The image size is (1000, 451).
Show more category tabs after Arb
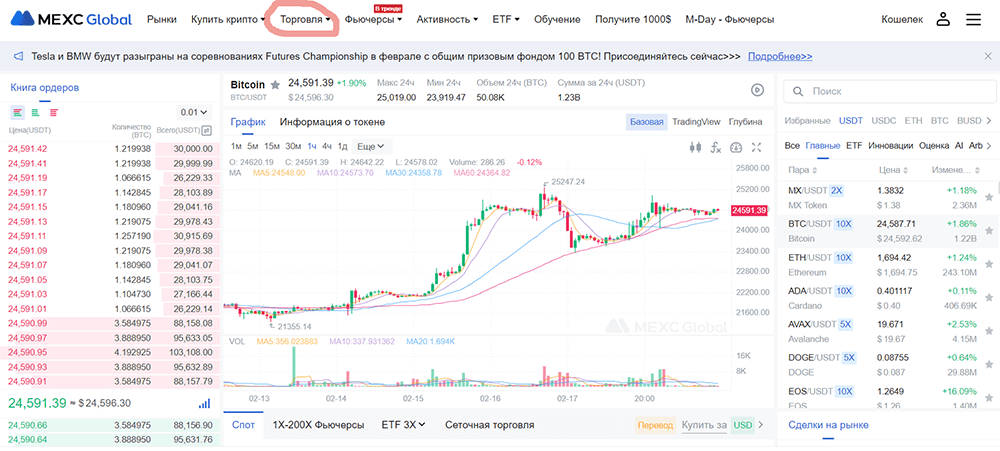(x=989, y=145)
